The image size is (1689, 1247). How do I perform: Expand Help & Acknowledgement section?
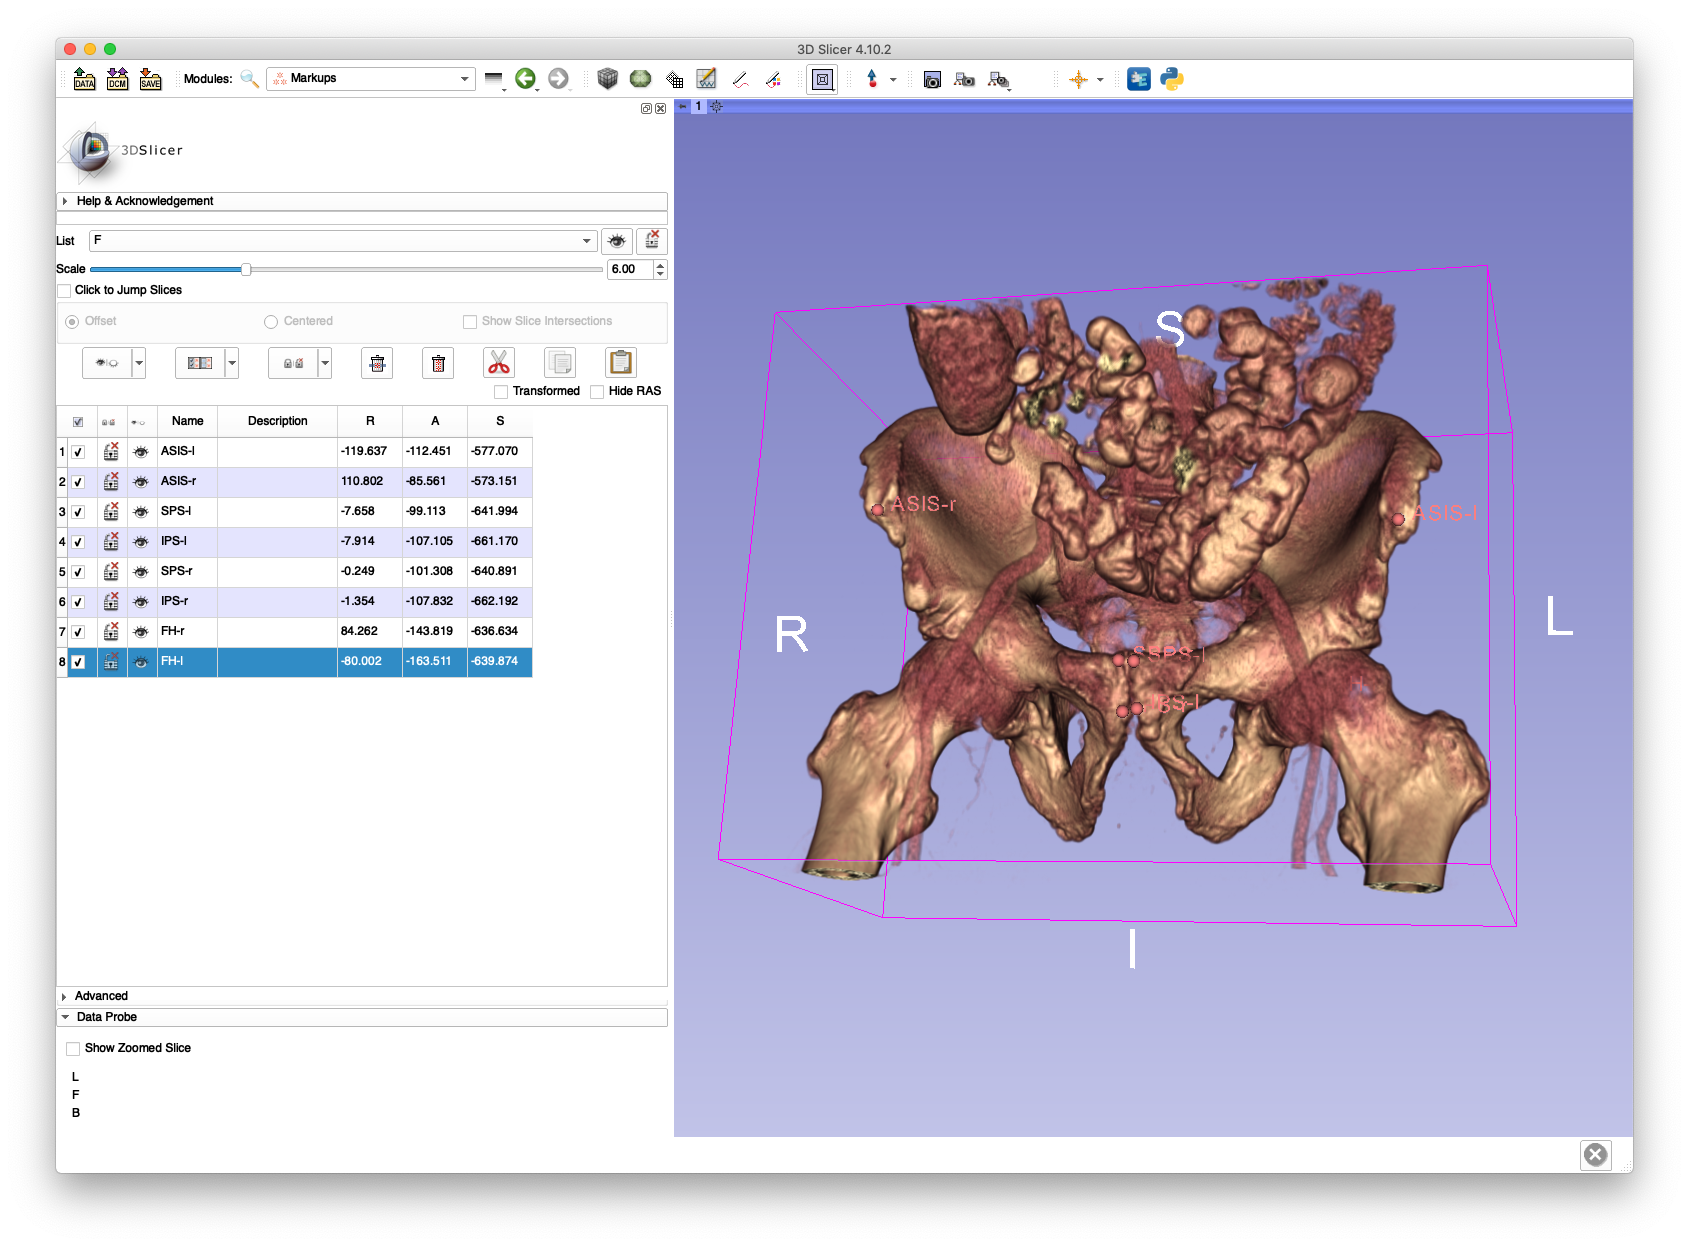click(x=362, y=201)
